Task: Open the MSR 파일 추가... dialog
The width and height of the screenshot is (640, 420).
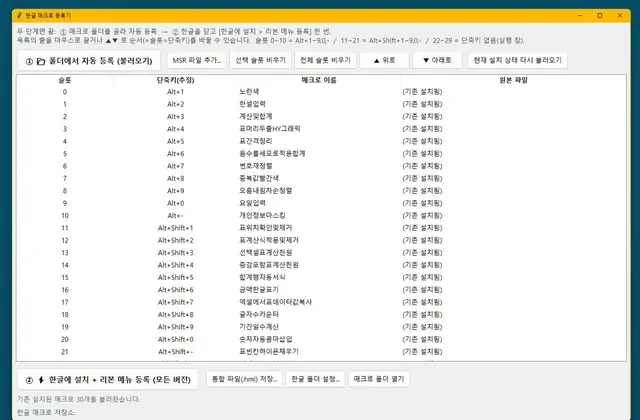Action: pos(197,60)
